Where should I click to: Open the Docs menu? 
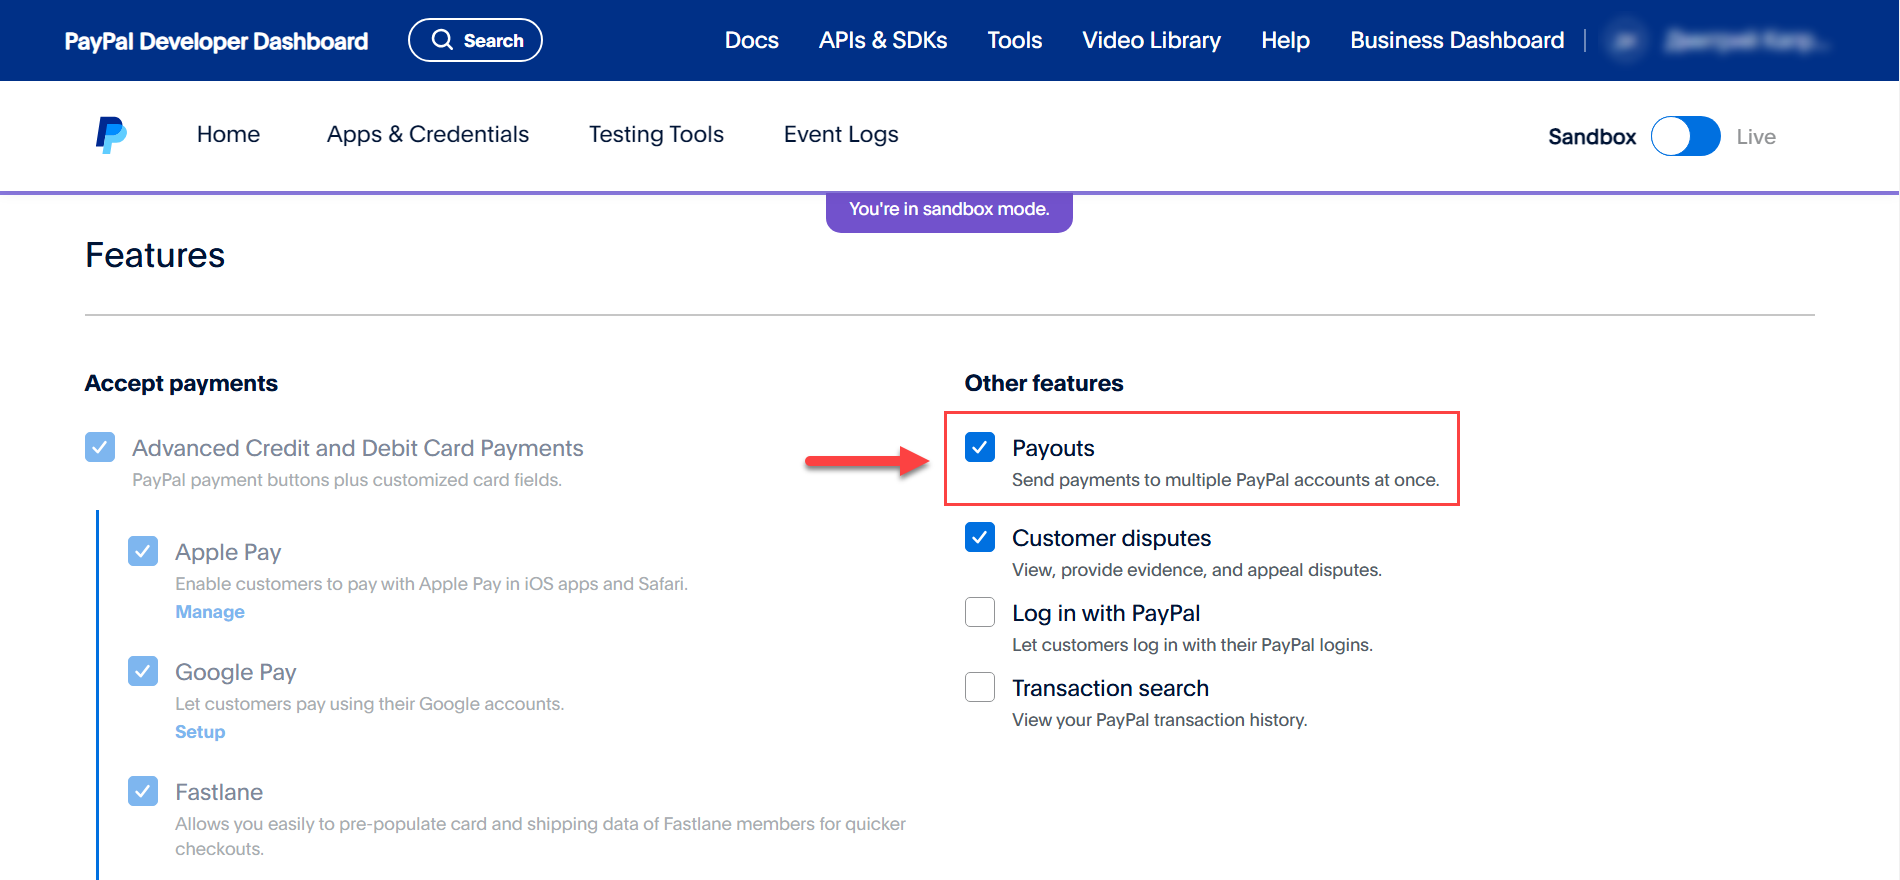[752, 40]
